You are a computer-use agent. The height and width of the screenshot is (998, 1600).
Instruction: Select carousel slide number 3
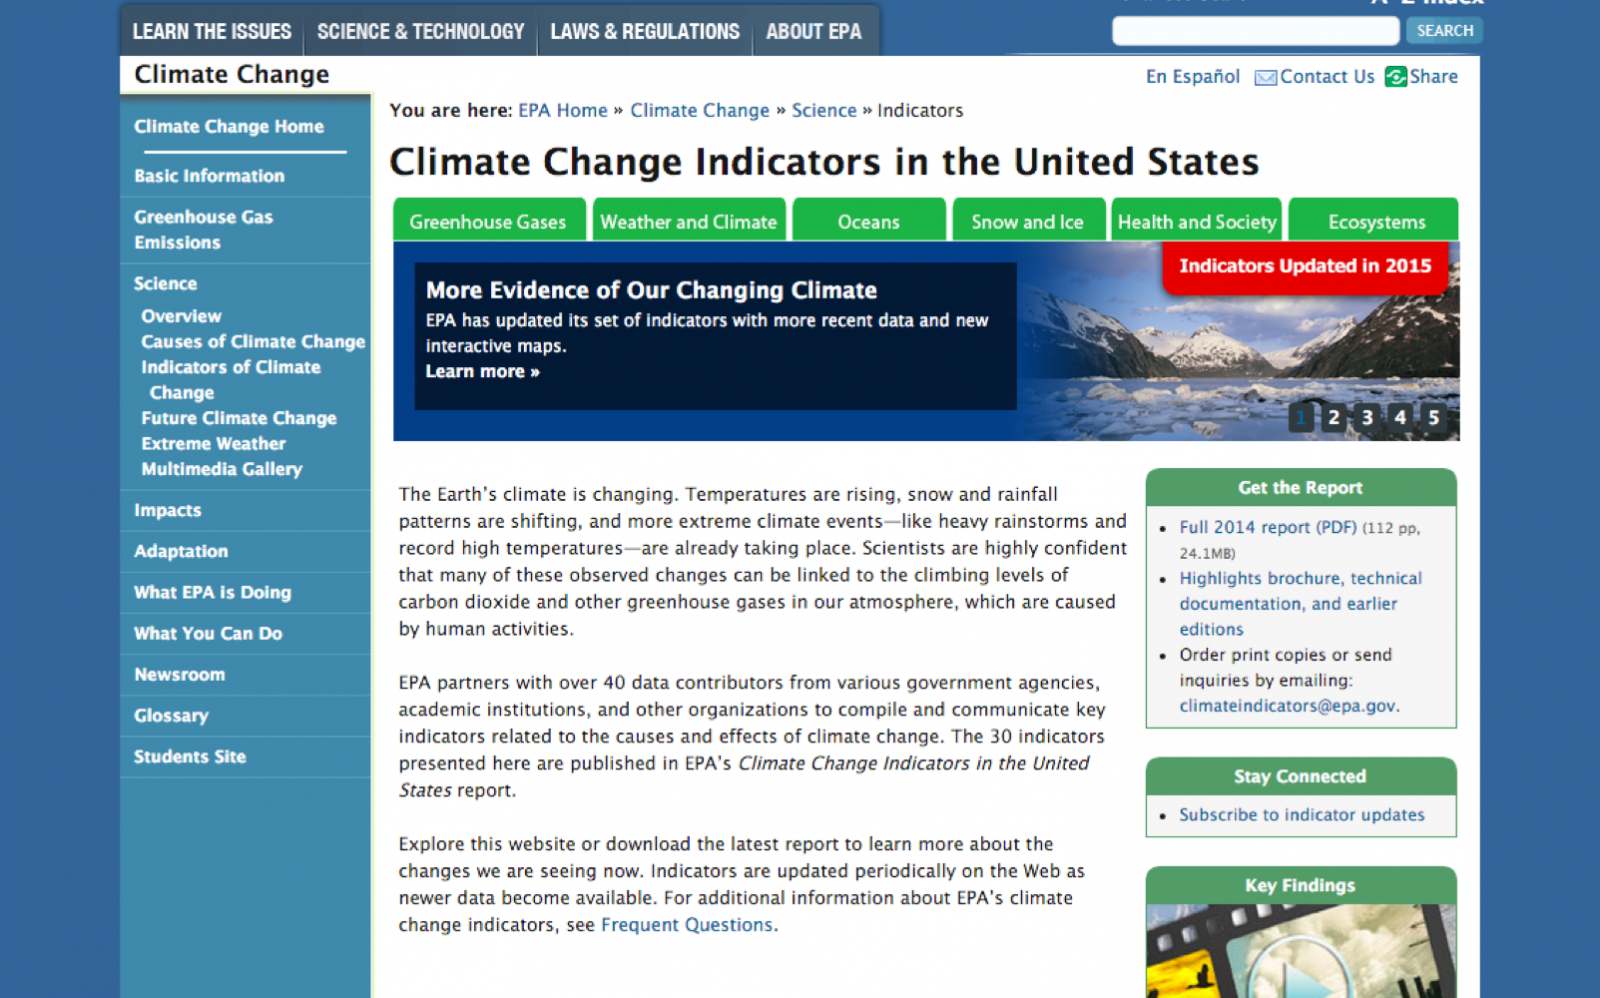[1367, 418]
